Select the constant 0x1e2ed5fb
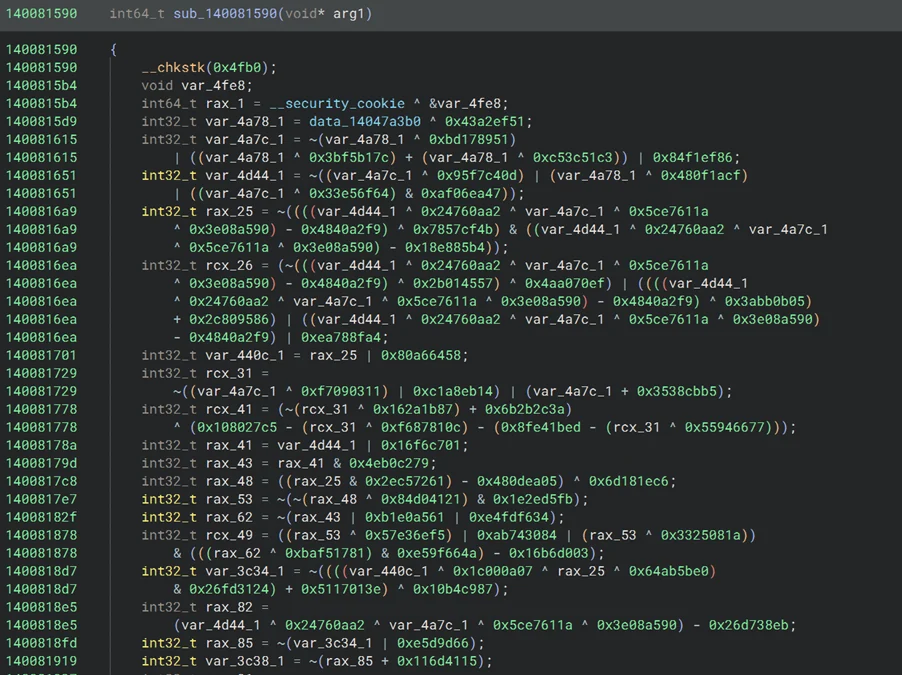This screenshot has height=675, width=902. tap(533, 499)
